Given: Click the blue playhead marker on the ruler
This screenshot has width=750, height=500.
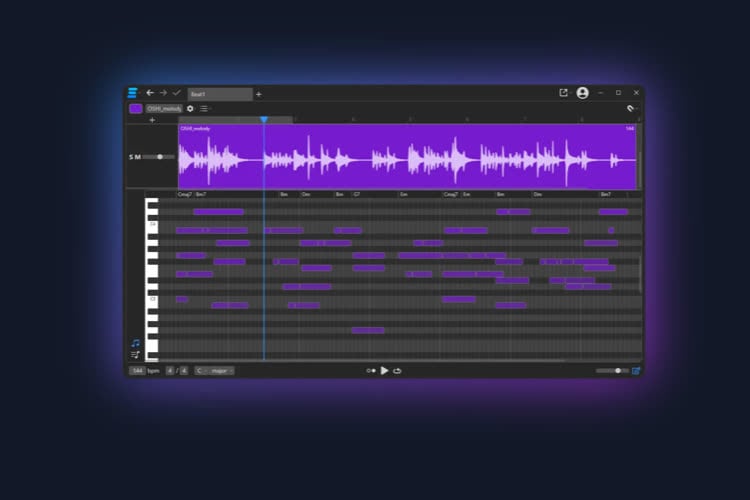Looking at the screenshot, I should (264, 119).
